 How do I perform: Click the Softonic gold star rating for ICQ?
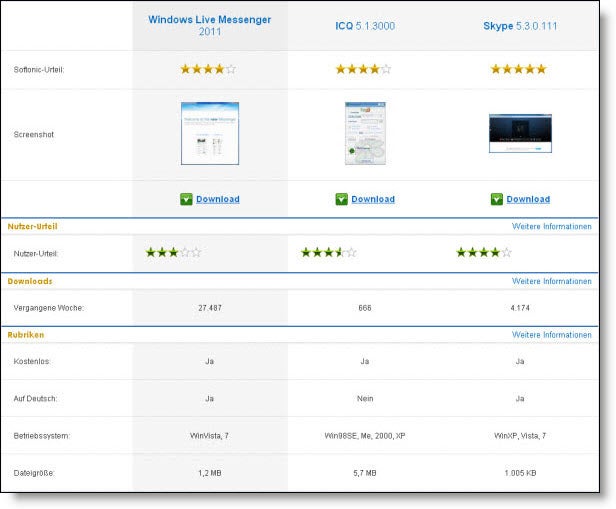tap(363, 69)
